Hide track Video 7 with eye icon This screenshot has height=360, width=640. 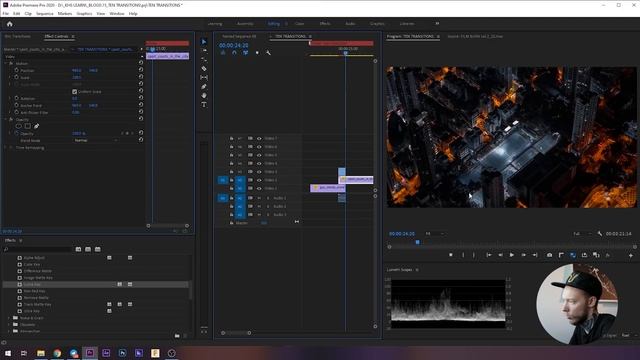pyautogui.click(x=259, y=138)
